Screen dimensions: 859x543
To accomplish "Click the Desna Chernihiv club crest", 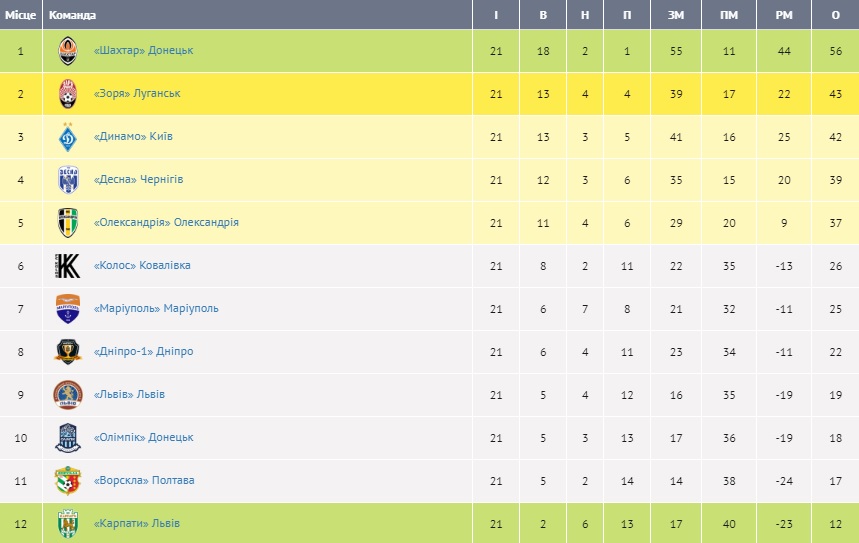I will tap(67, 180).
